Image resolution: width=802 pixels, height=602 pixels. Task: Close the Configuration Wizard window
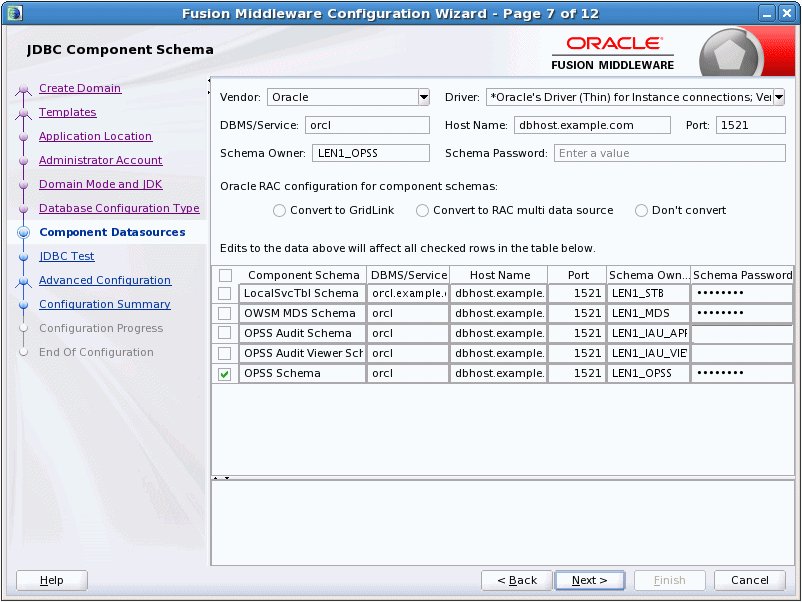pyautogui.click(x=787, y=13)
